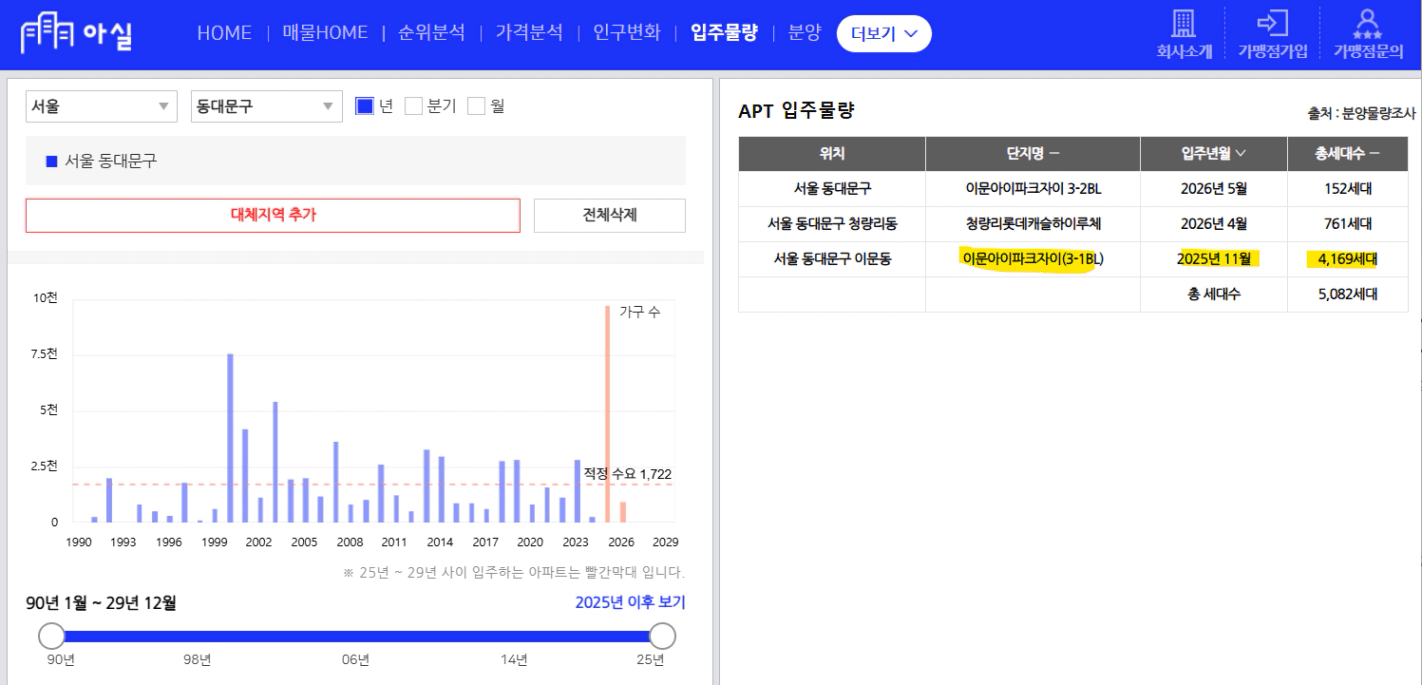Click the tall red 2025 chart bar
The width and height of the screenshot is (1422, 685).
(x=607, y=414)
